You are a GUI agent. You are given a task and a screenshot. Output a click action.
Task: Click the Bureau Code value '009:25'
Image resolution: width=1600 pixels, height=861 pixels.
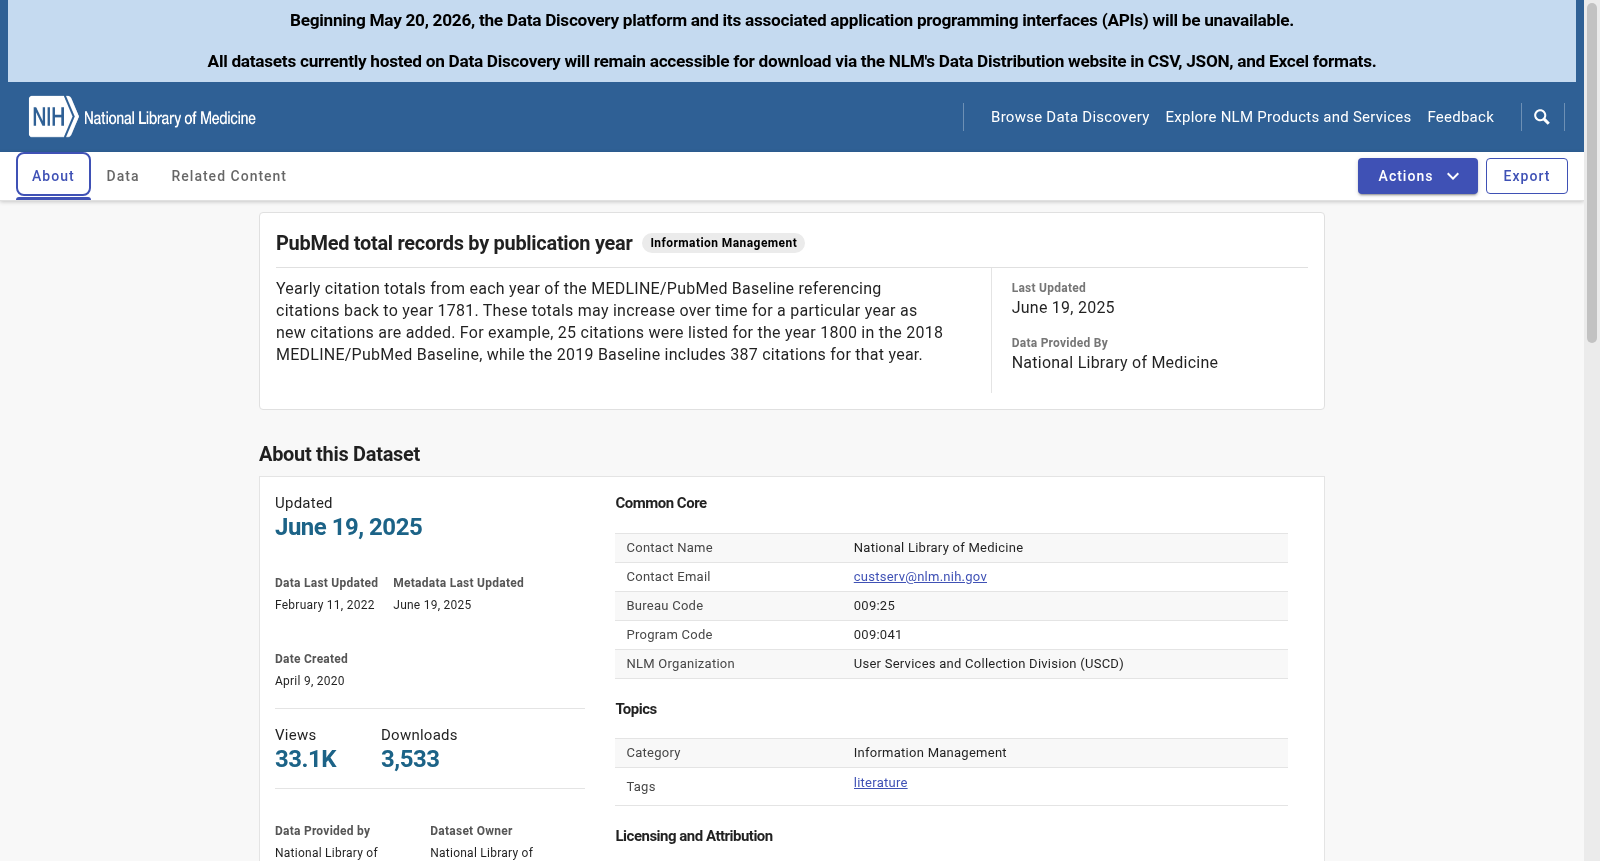click(874, 606)
